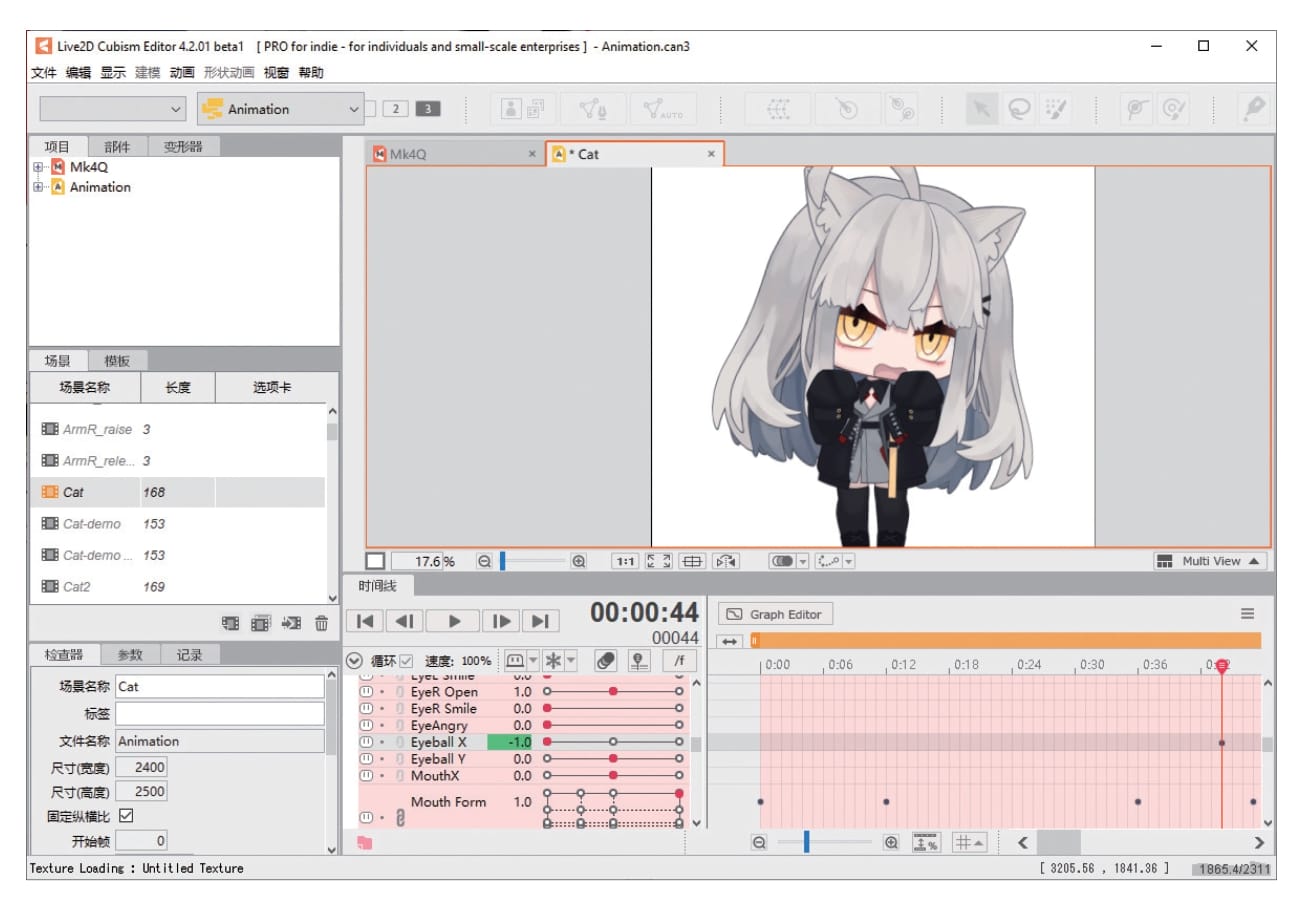Click the timeline fit-width arrows icon
The height and width of the screenshot is (899, 1302).
tap(730, 641)
